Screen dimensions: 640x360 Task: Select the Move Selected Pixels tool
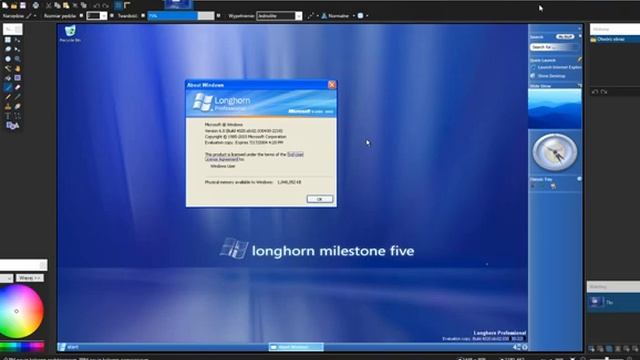(17, 40)
